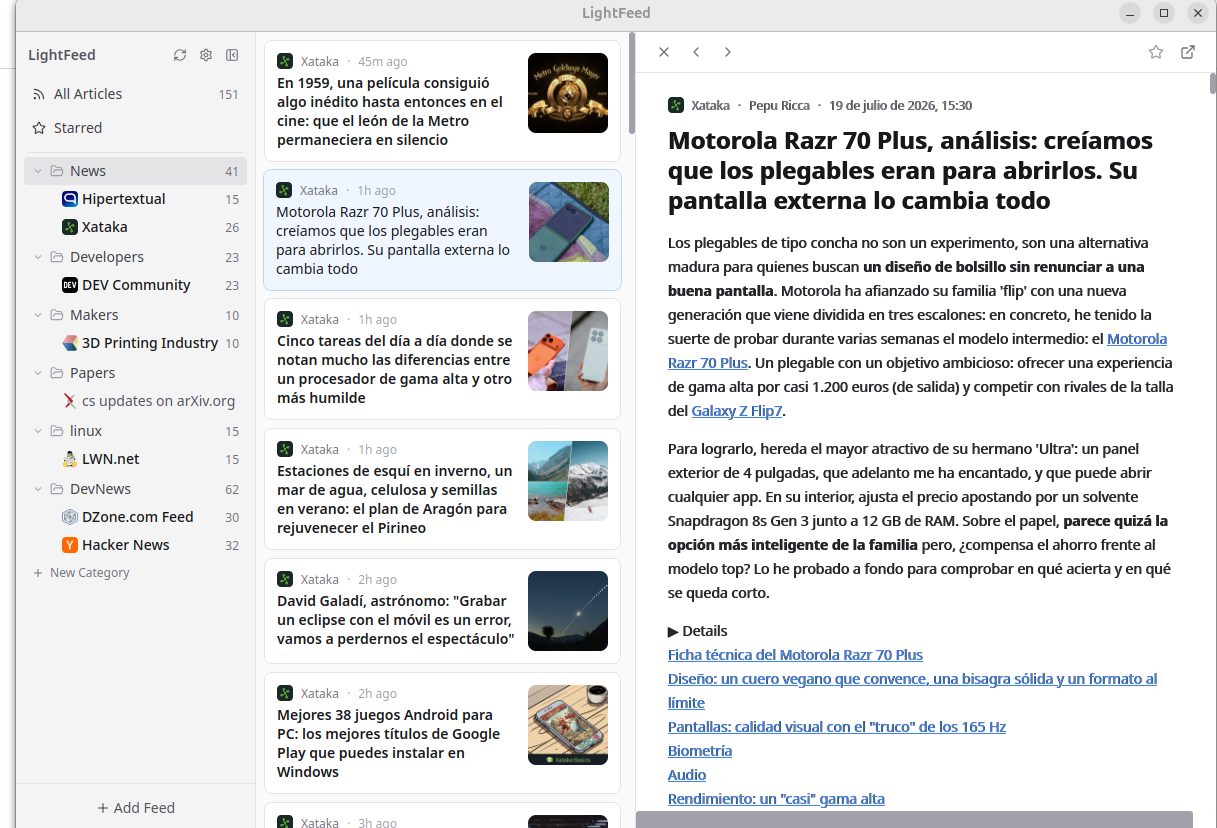Go to previous article arrow

(x=696, y=52)
